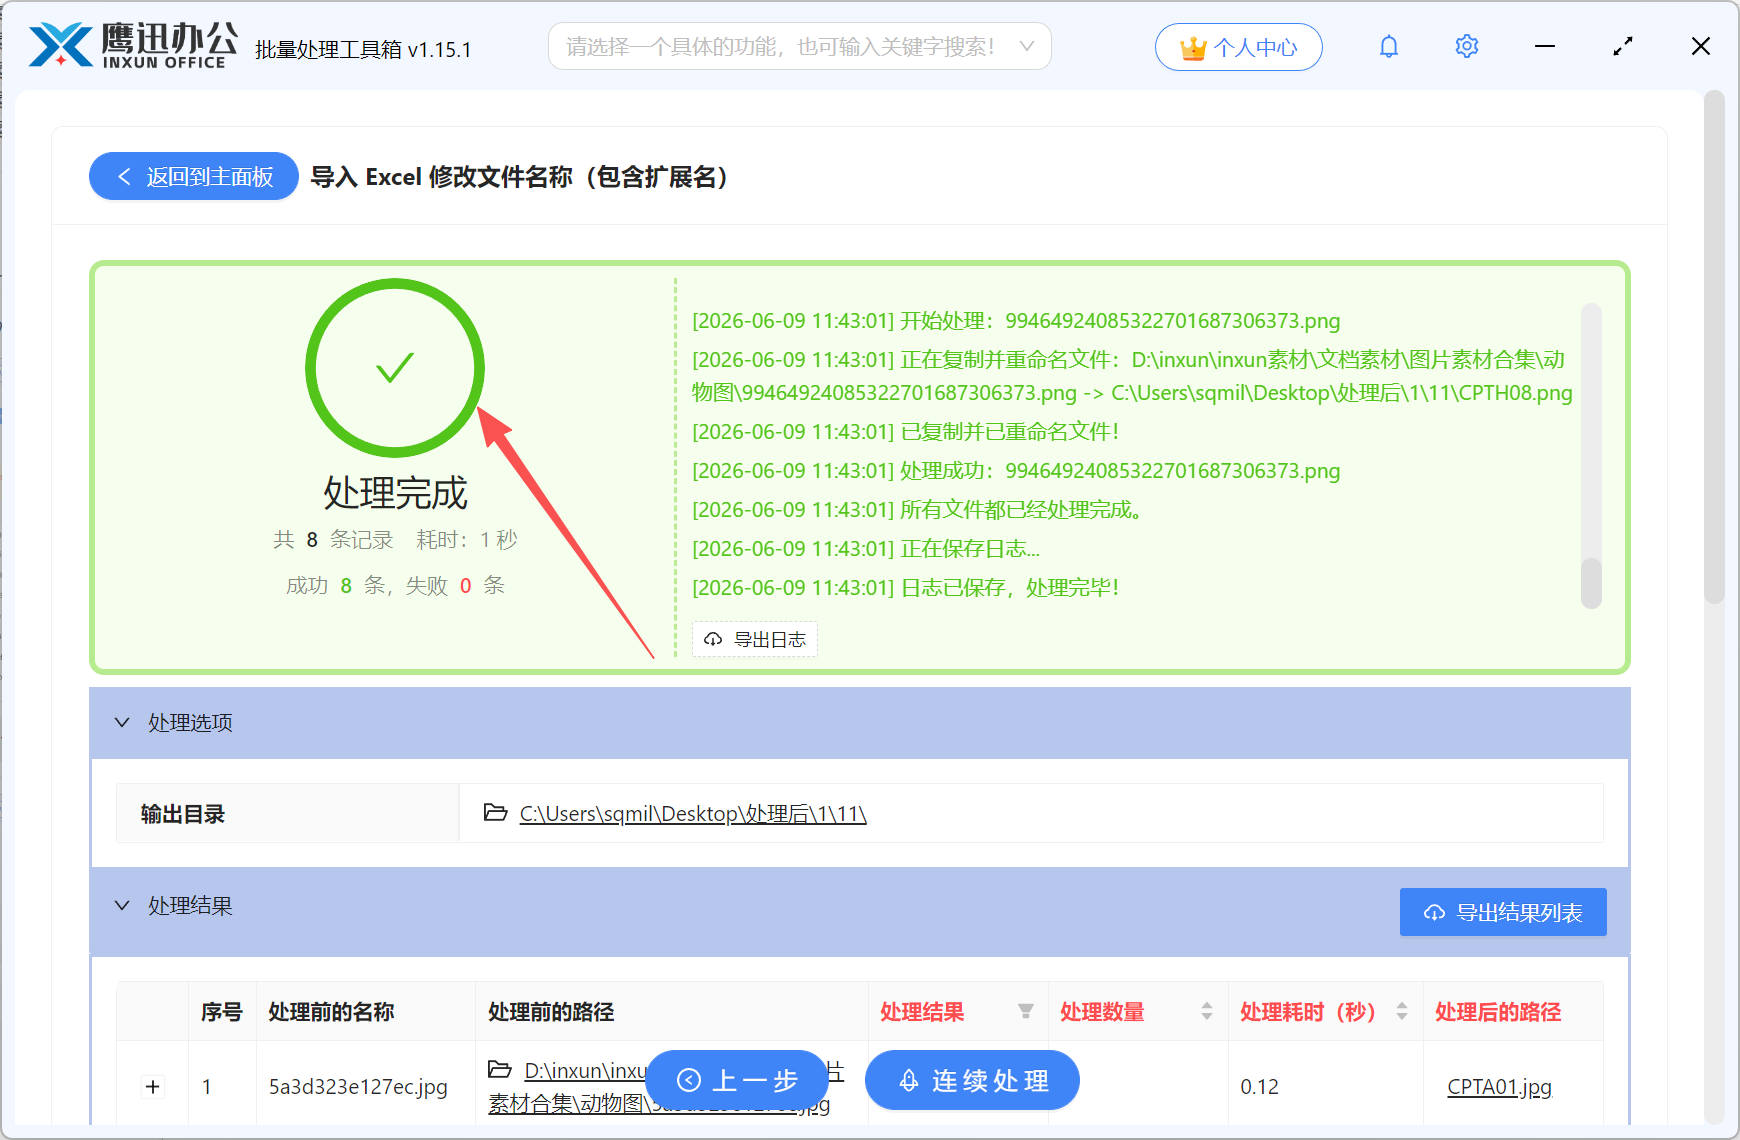Click the 0.12 duration cell

tap(1259, 1086)
